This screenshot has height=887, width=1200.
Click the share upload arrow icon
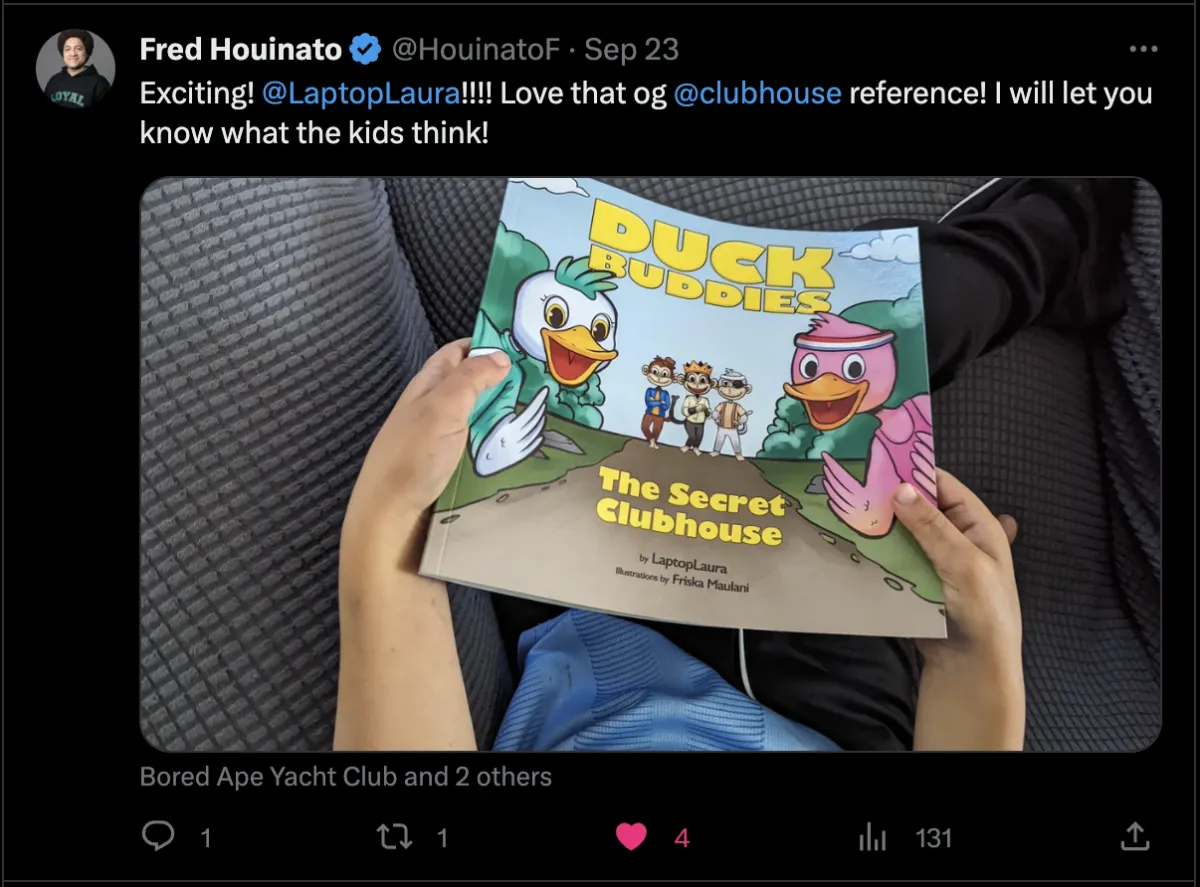click(1135, 836)
